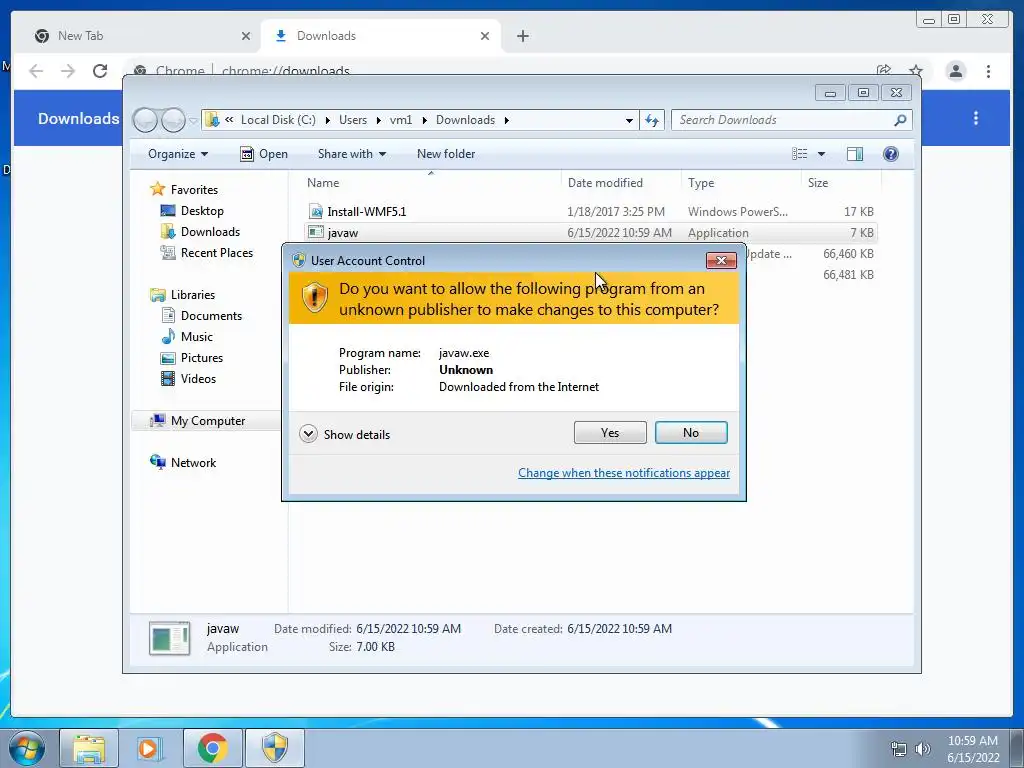
Task: Click the UAC shield taskbar icon
Action: [275, 748]
